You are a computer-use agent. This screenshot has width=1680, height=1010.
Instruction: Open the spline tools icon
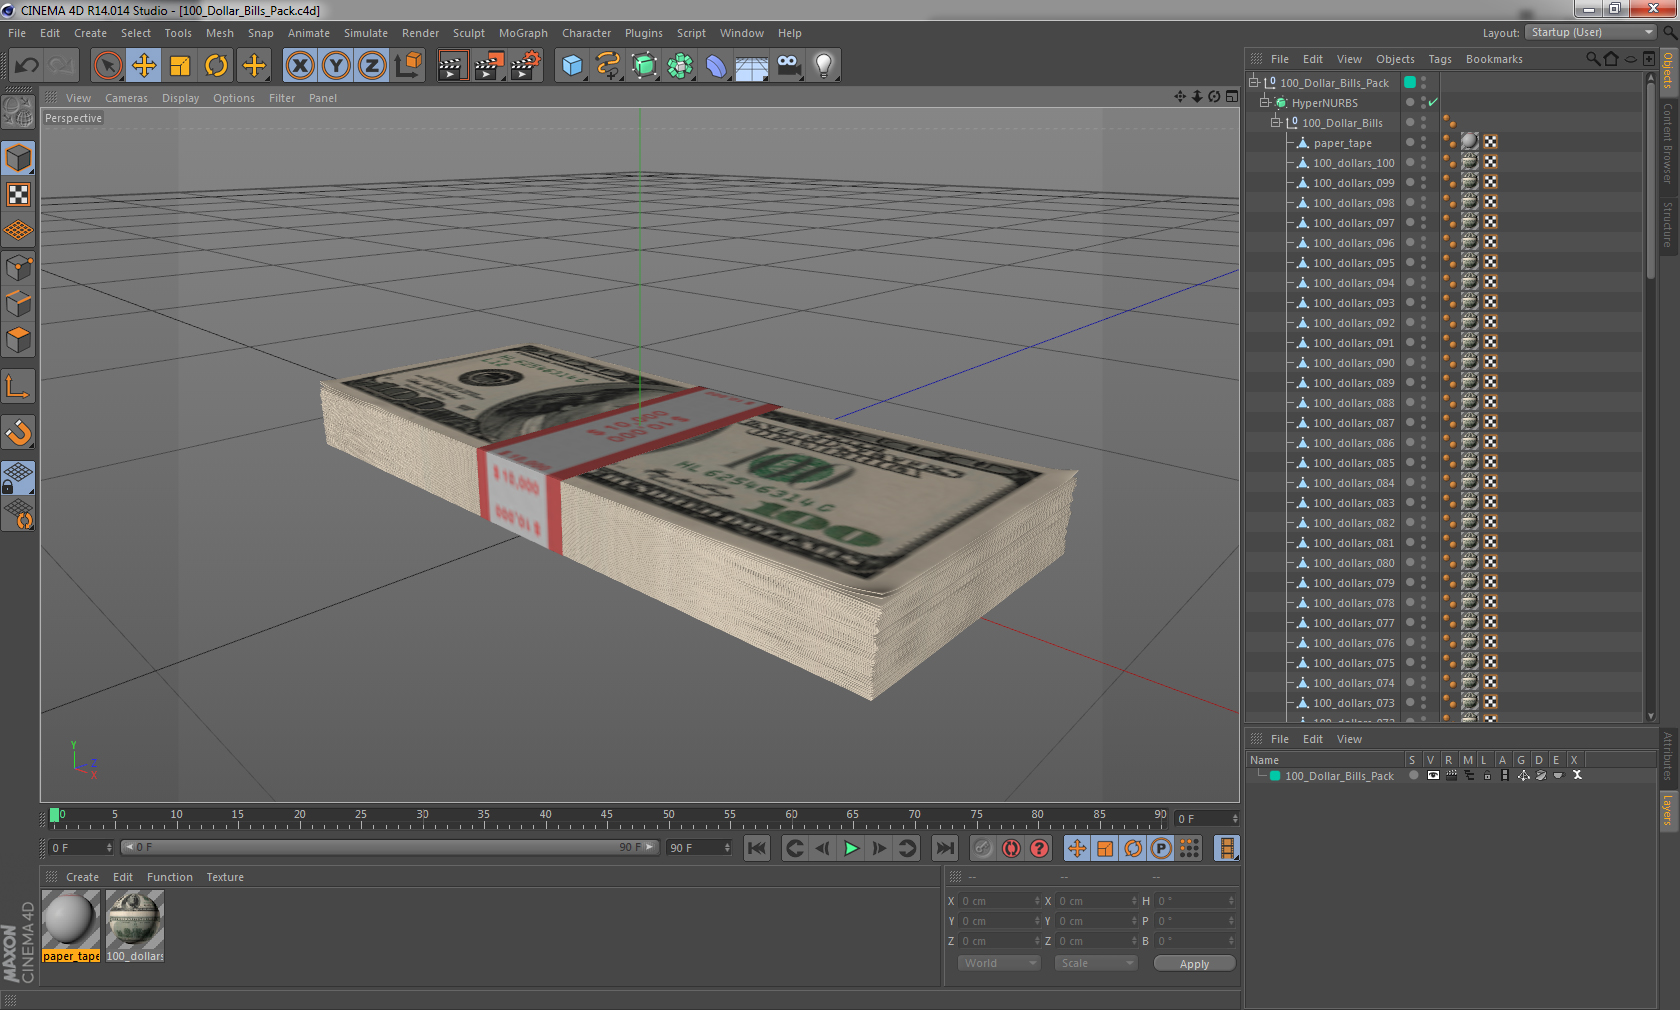coord(608,66)
